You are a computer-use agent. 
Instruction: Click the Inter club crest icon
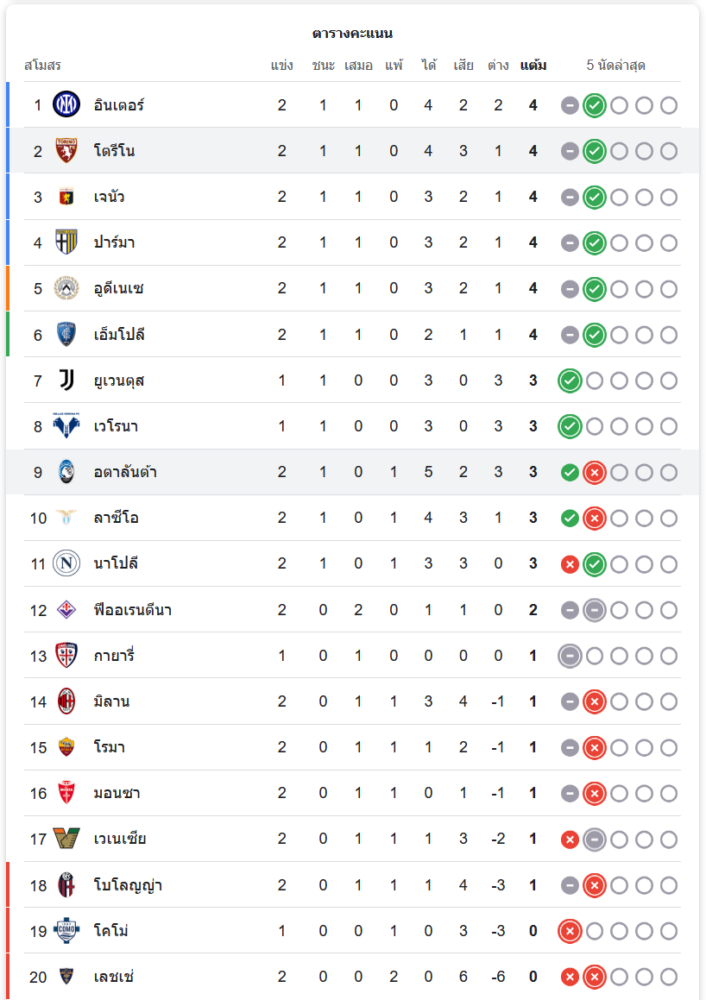(66, 105)
